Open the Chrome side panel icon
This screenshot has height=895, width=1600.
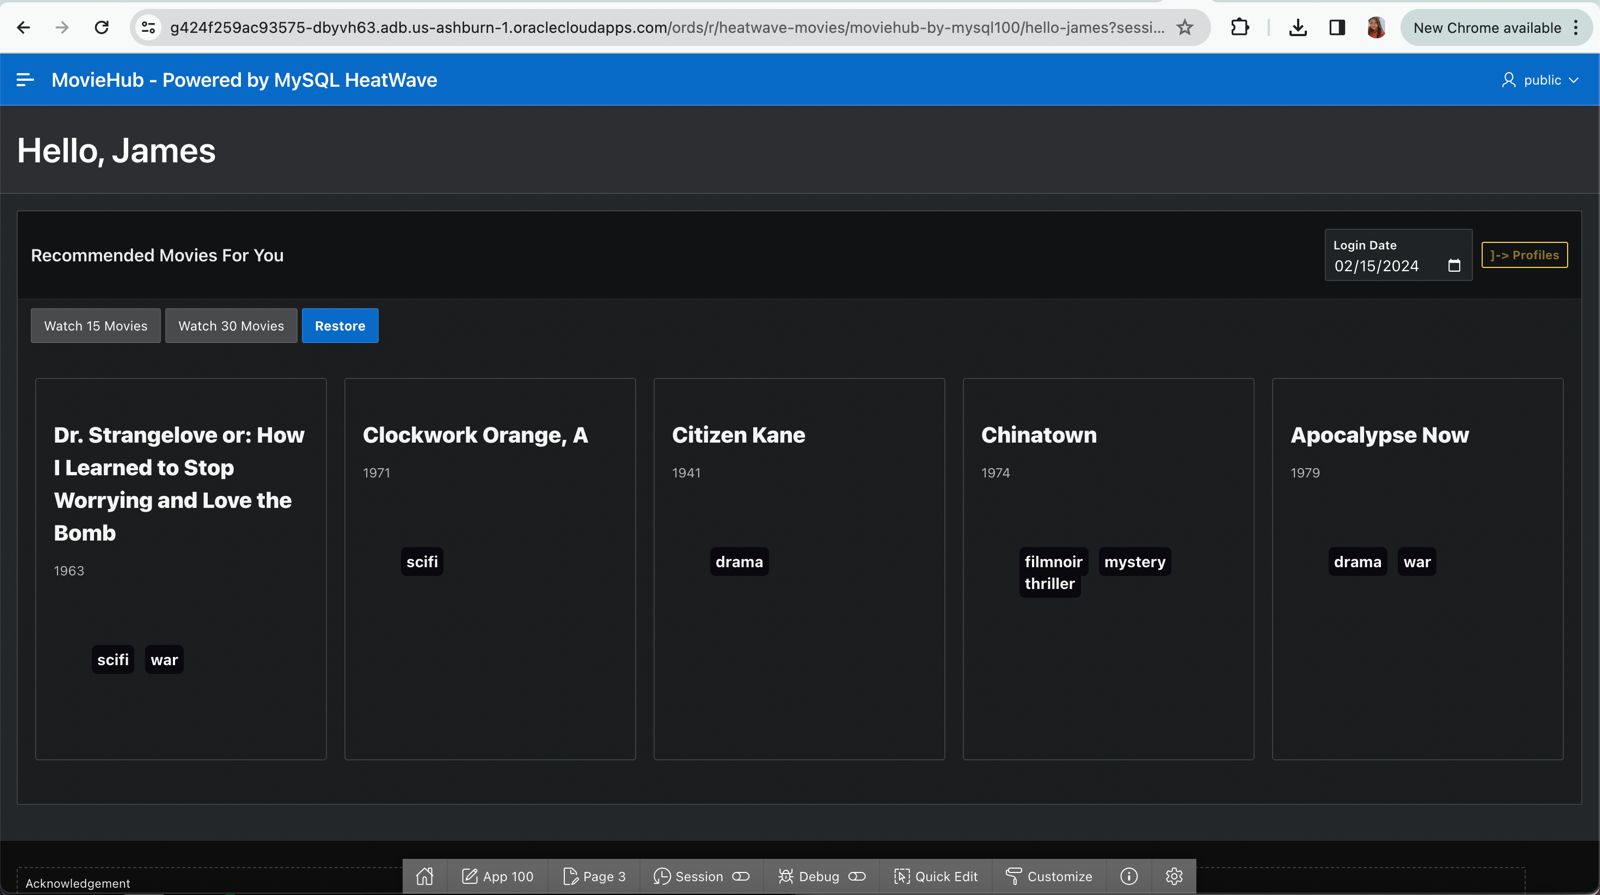click(1337, 27)
